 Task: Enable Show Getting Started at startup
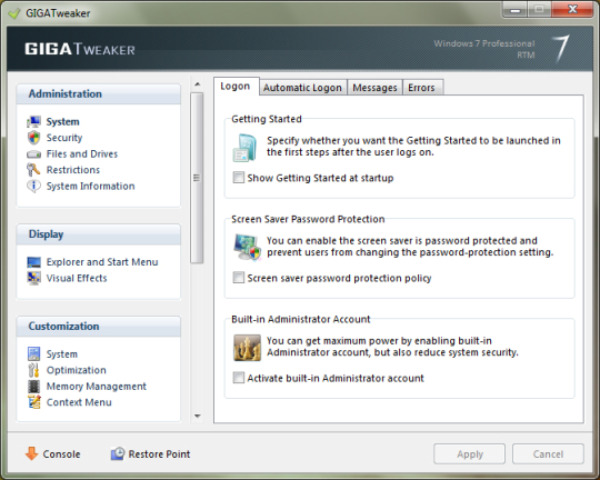(x=238, y=178)
